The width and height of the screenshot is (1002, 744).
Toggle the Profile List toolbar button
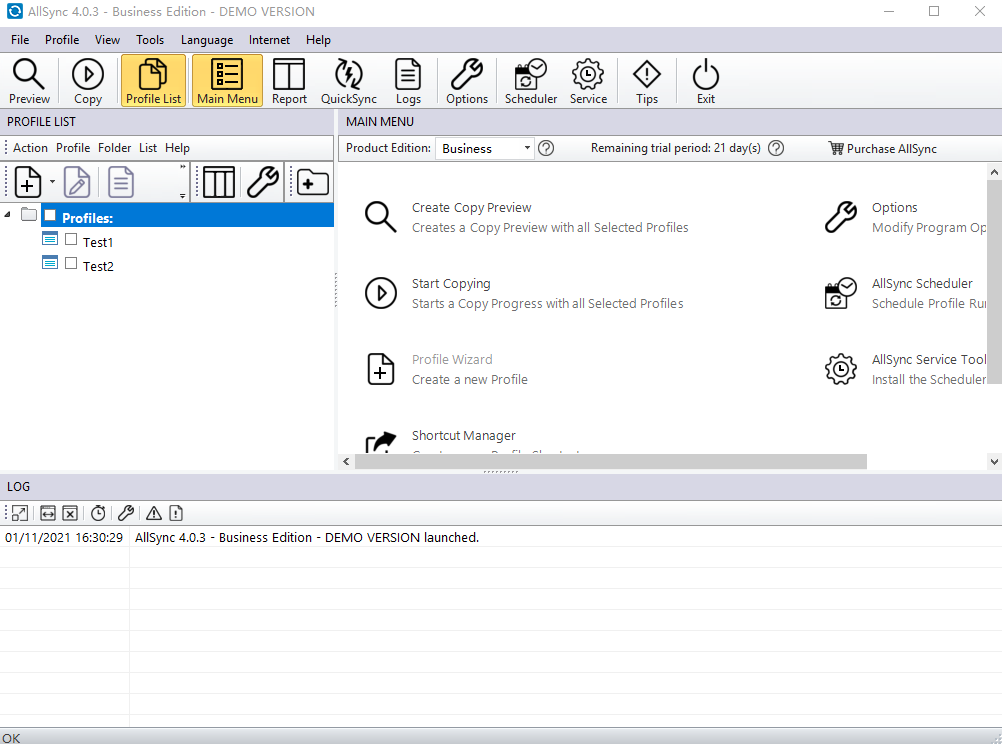click(x=153, y=81)
